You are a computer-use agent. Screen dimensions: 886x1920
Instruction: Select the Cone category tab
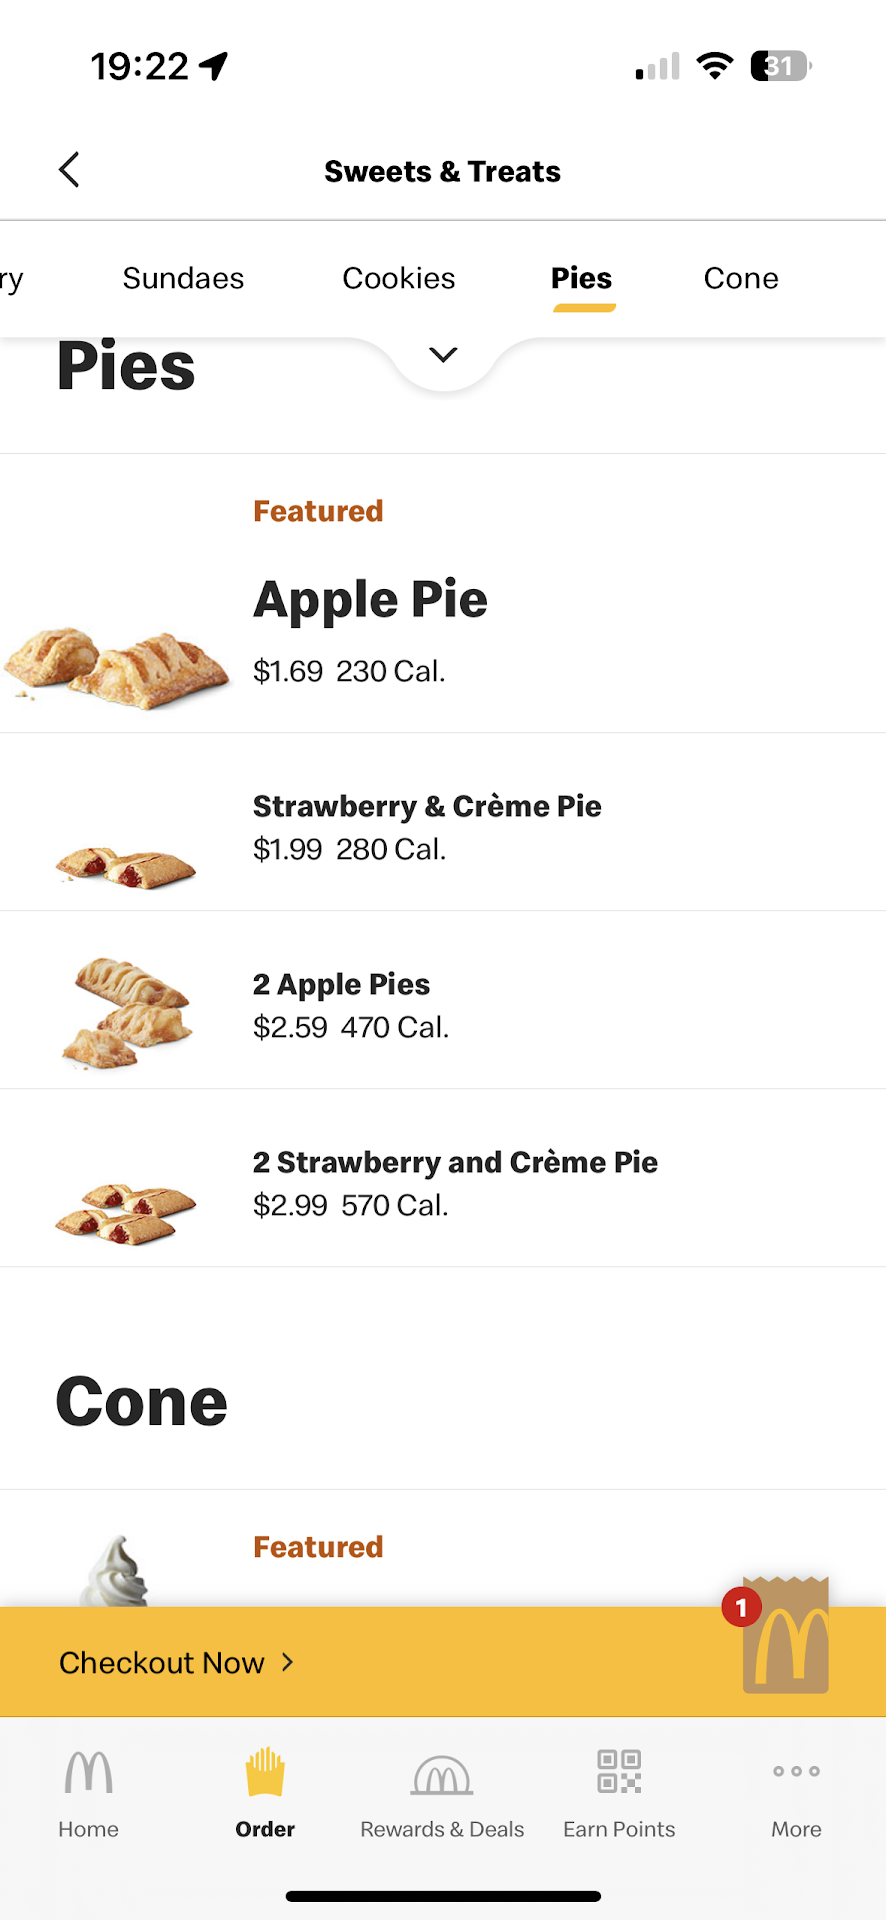pyautogui.click(x=740, y=278)
